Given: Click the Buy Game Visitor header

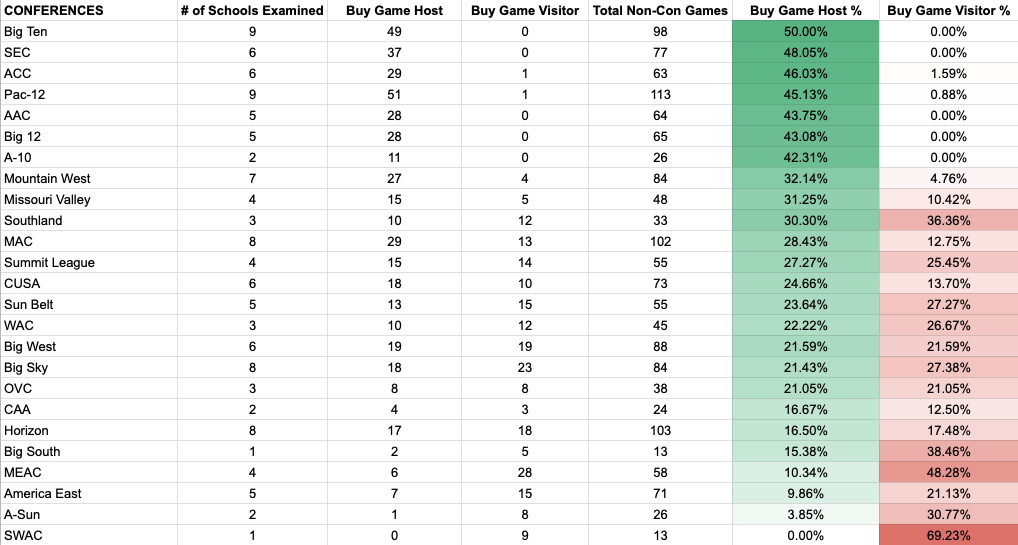Looking at the screenshot, I should (x=525, y=10).
